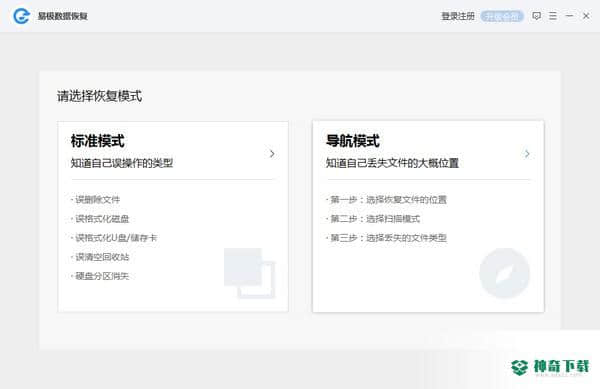This screenshot has width=600, height=389.
Task: Open the hamburger menu icon
Action: pyautogui.click(x=553, y=16)
